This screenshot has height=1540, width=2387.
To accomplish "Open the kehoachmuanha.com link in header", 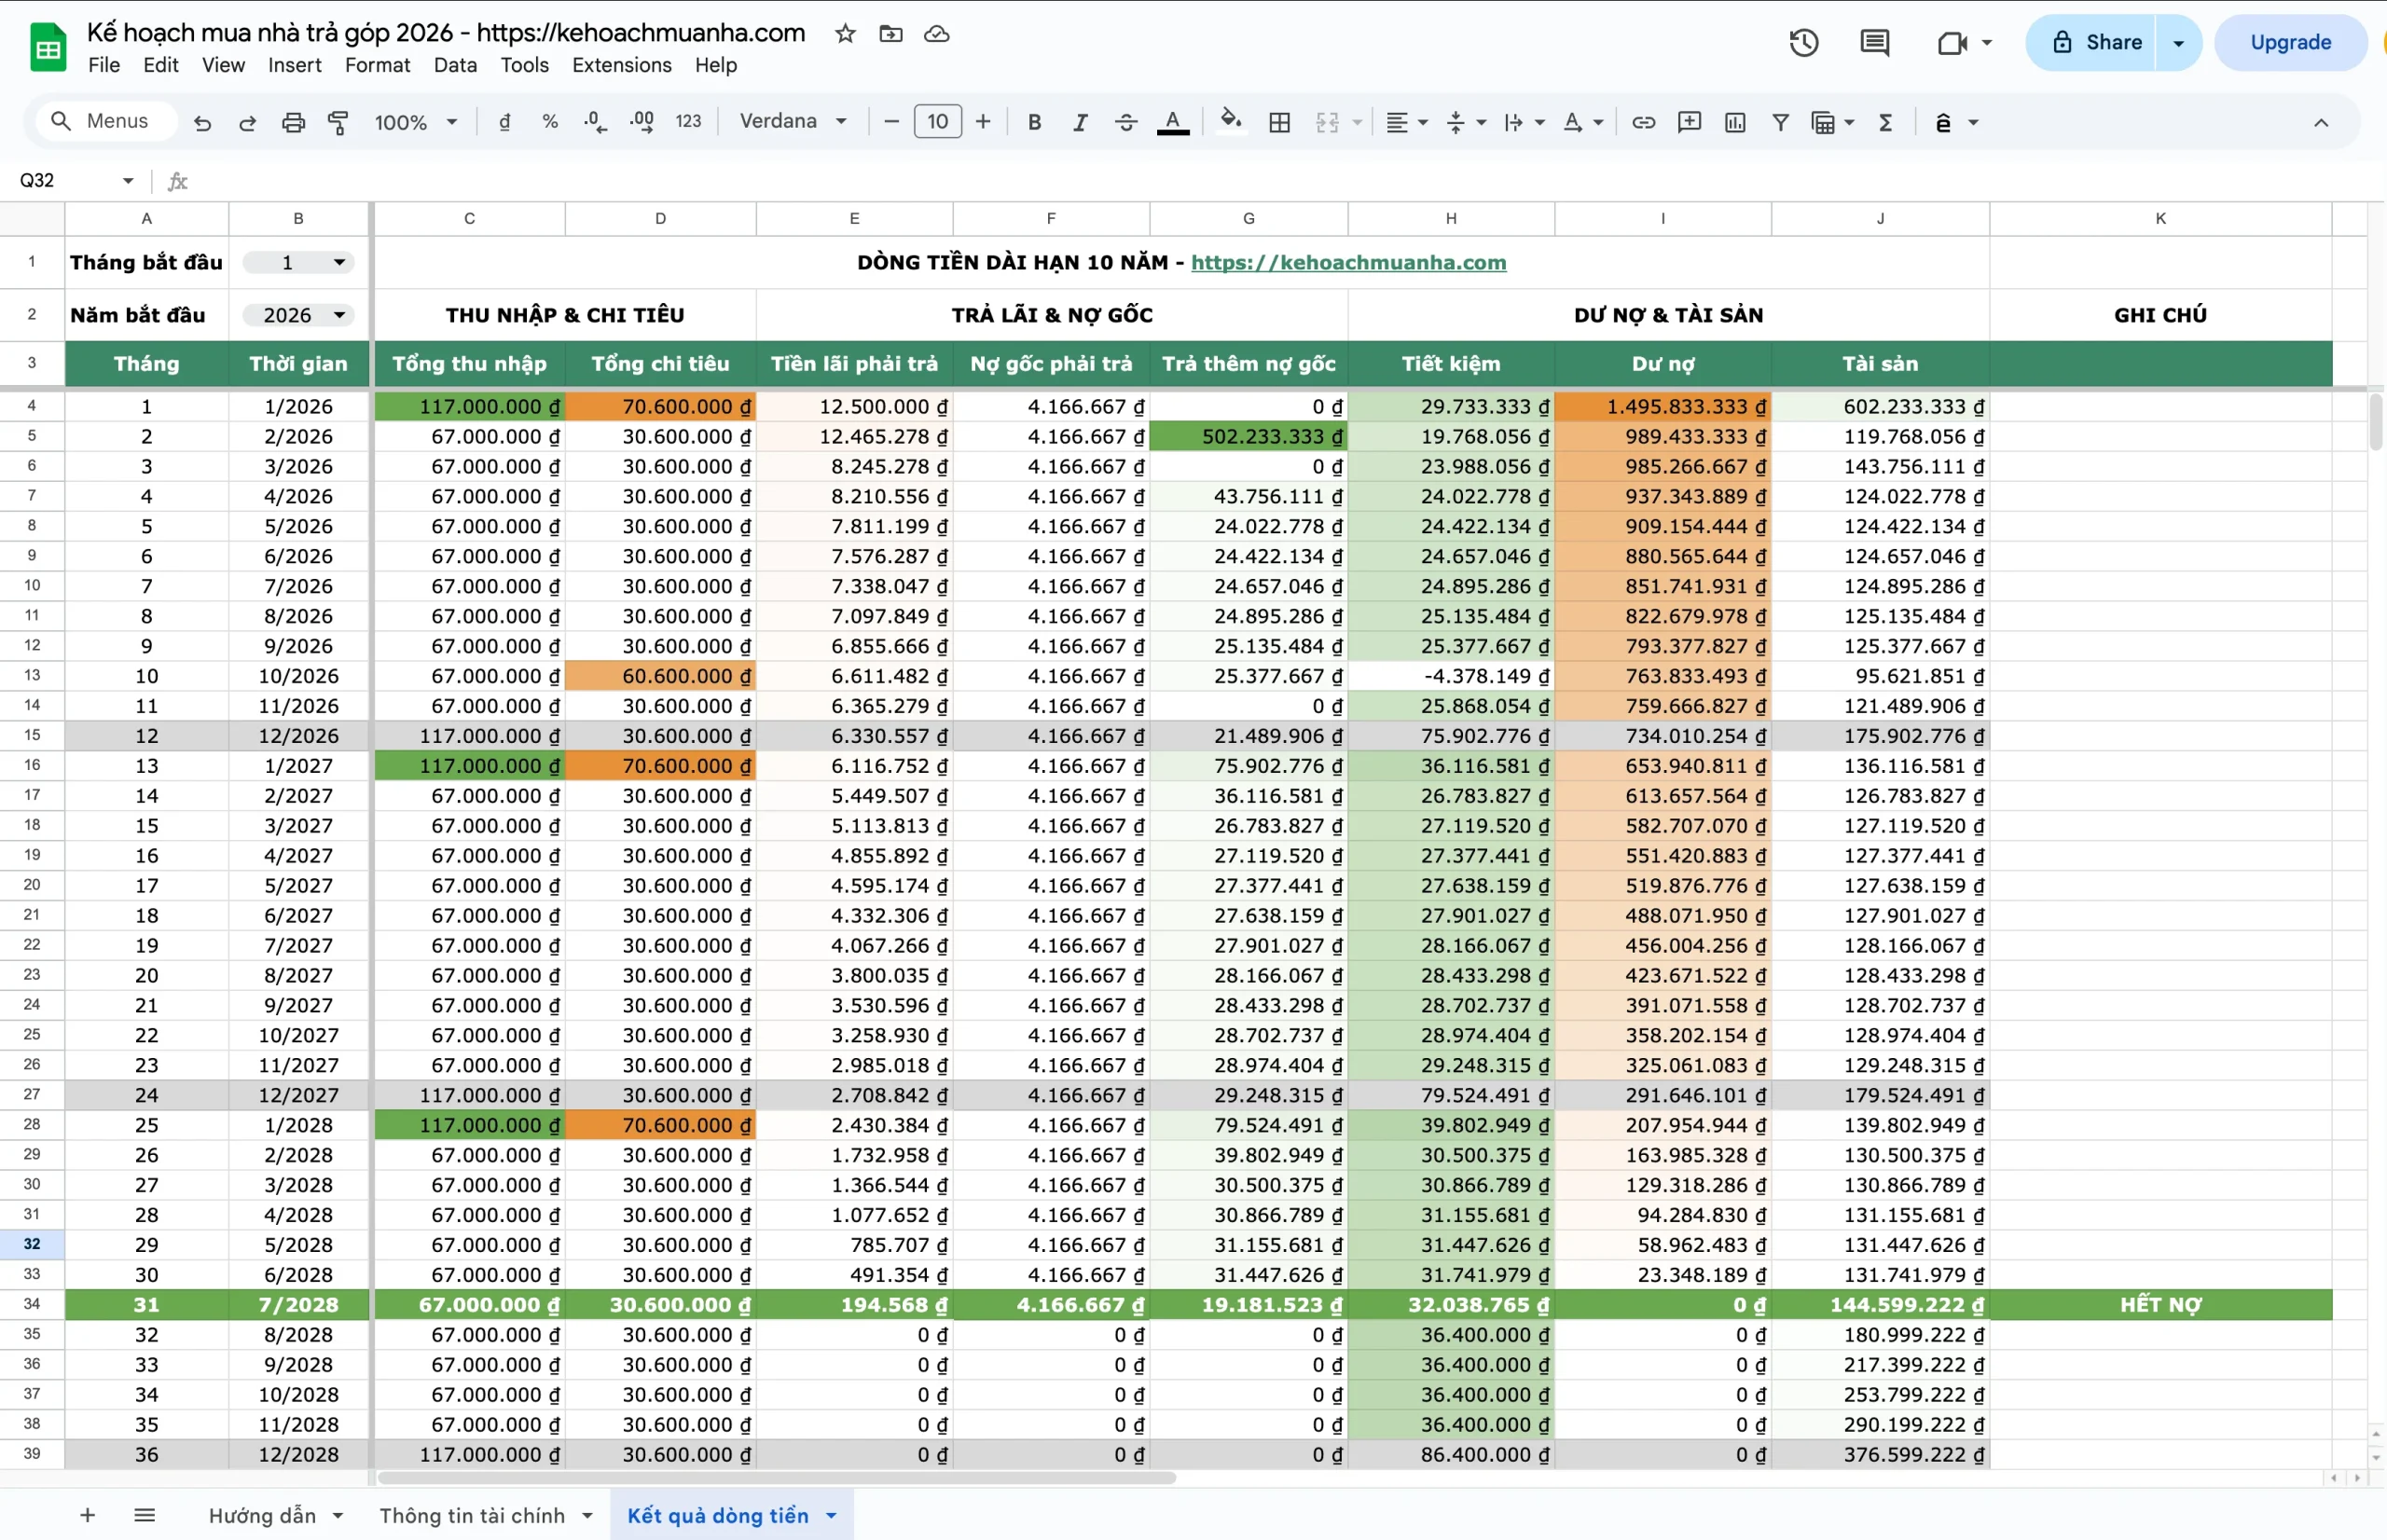I will (1348, 262).
